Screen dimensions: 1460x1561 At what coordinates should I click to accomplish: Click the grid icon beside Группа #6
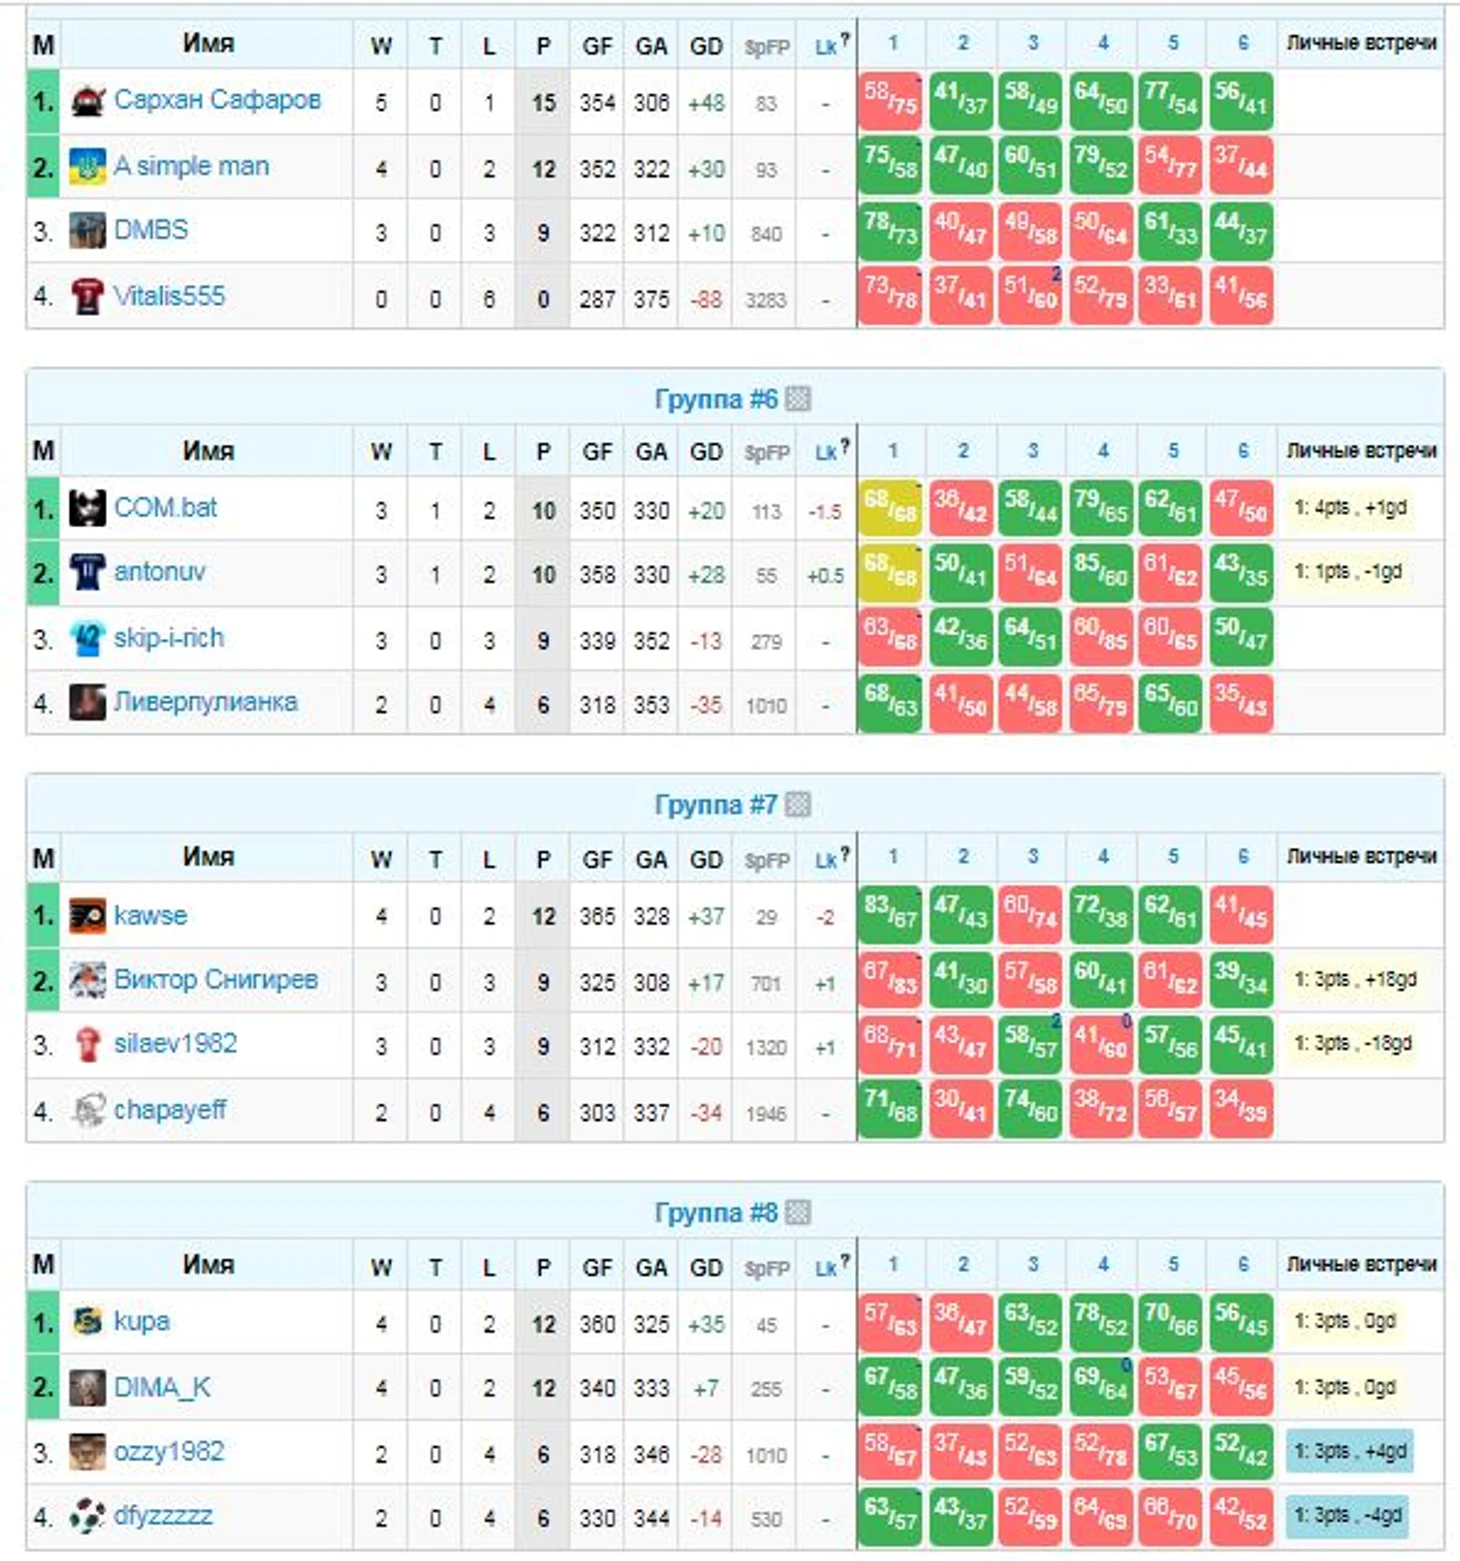click(798, 400)
